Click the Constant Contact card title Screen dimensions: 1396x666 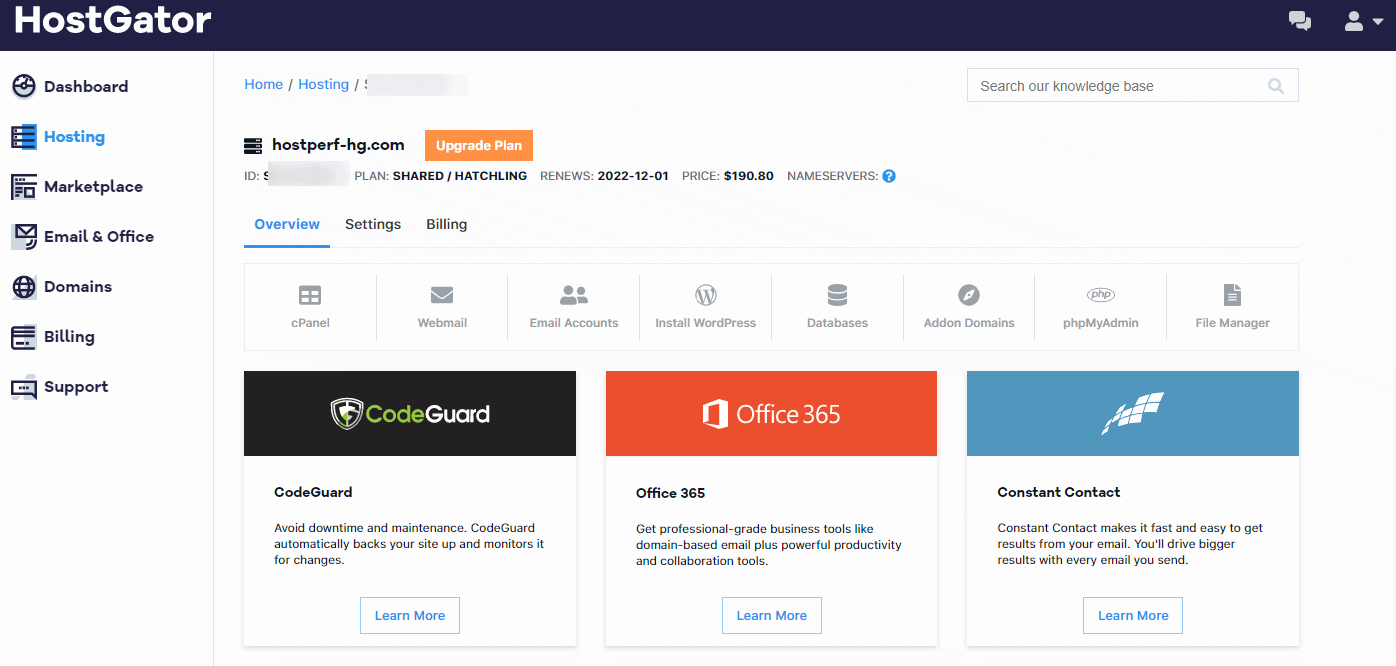pyautogui.click(x=1059, y=492)
